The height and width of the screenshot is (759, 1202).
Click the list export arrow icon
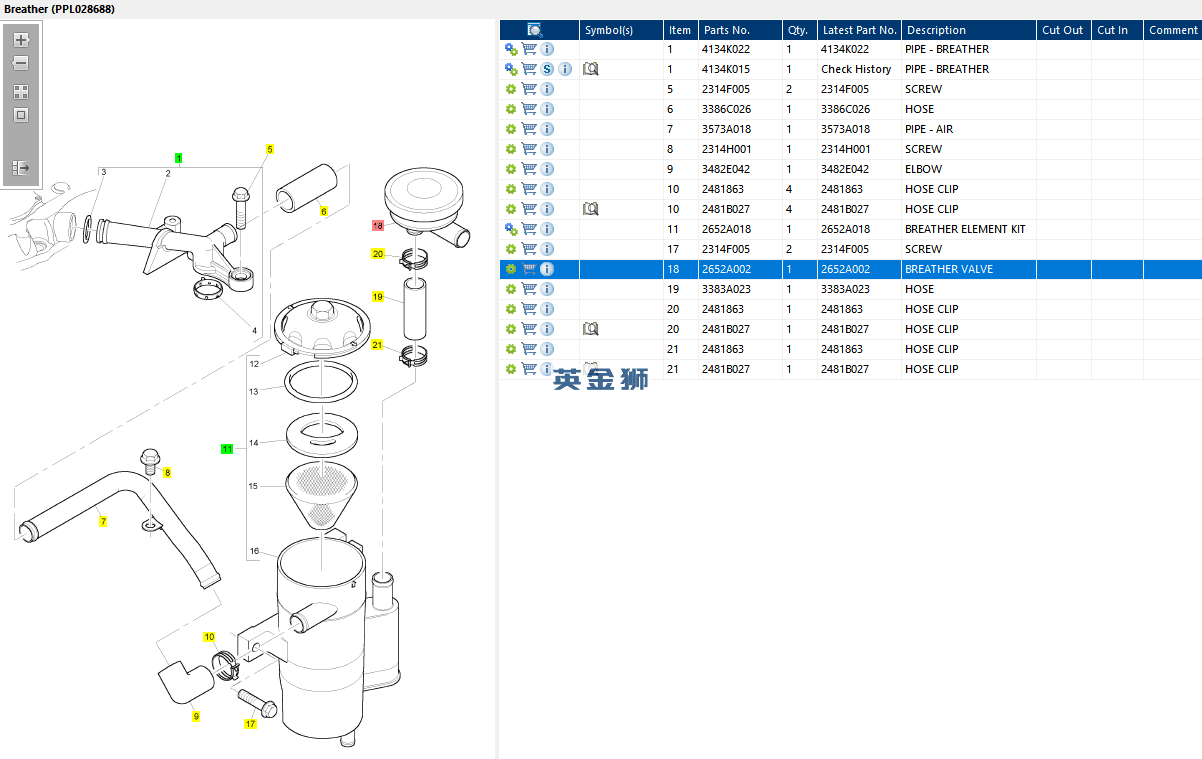(21, 167)
